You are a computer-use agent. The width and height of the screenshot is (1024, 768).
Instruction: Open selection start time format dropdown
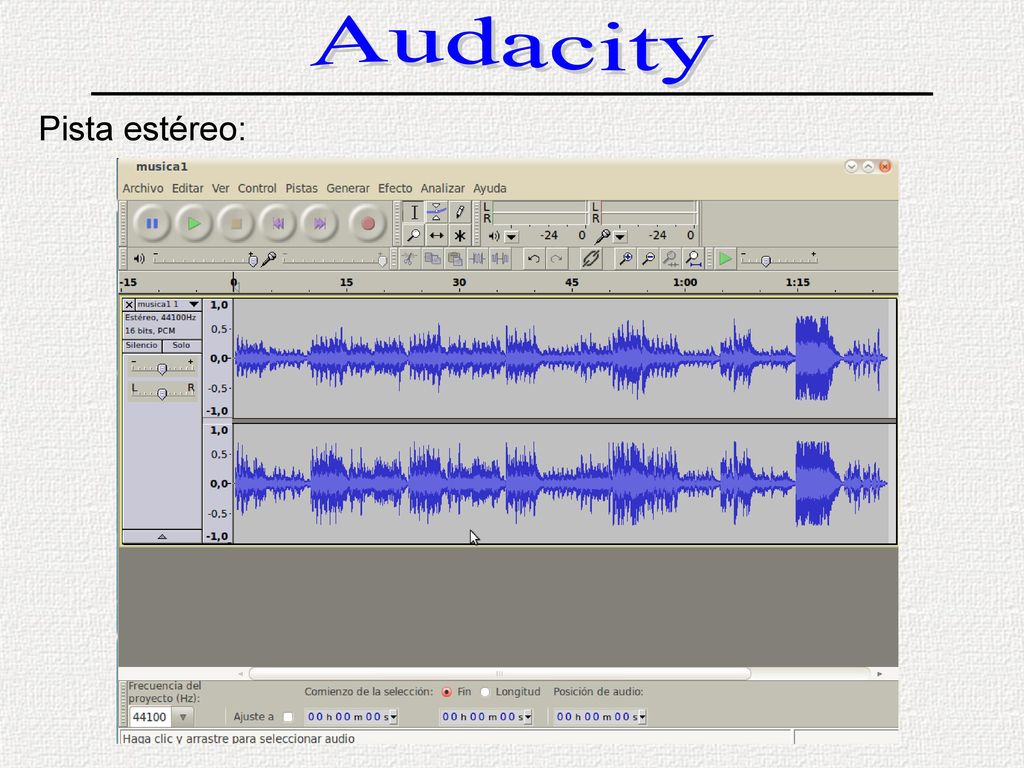394,717
